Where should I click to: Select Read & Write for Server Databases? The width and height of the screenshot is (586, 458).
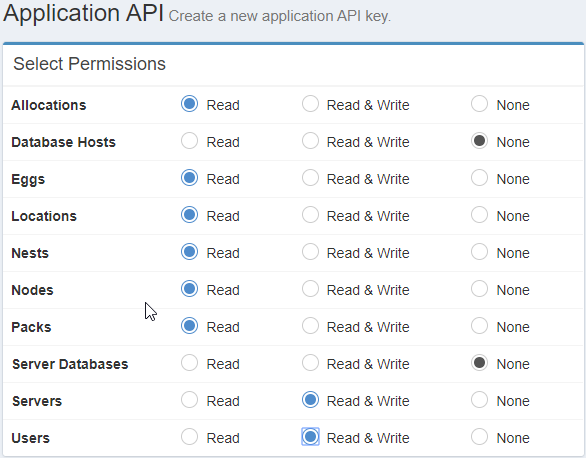click(x=310, y=363)
